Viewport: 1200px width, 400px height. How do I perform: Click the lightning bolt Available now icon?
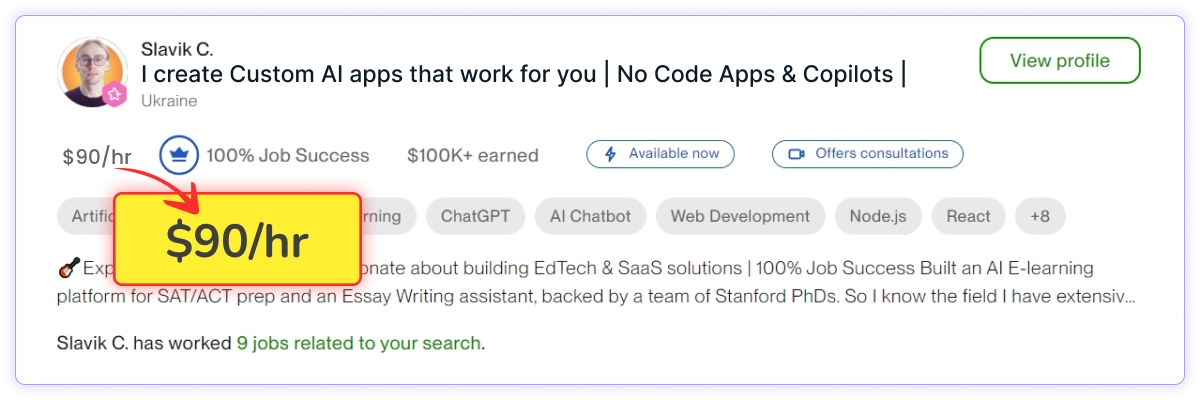pyautogui.click(x=608, y=154)
